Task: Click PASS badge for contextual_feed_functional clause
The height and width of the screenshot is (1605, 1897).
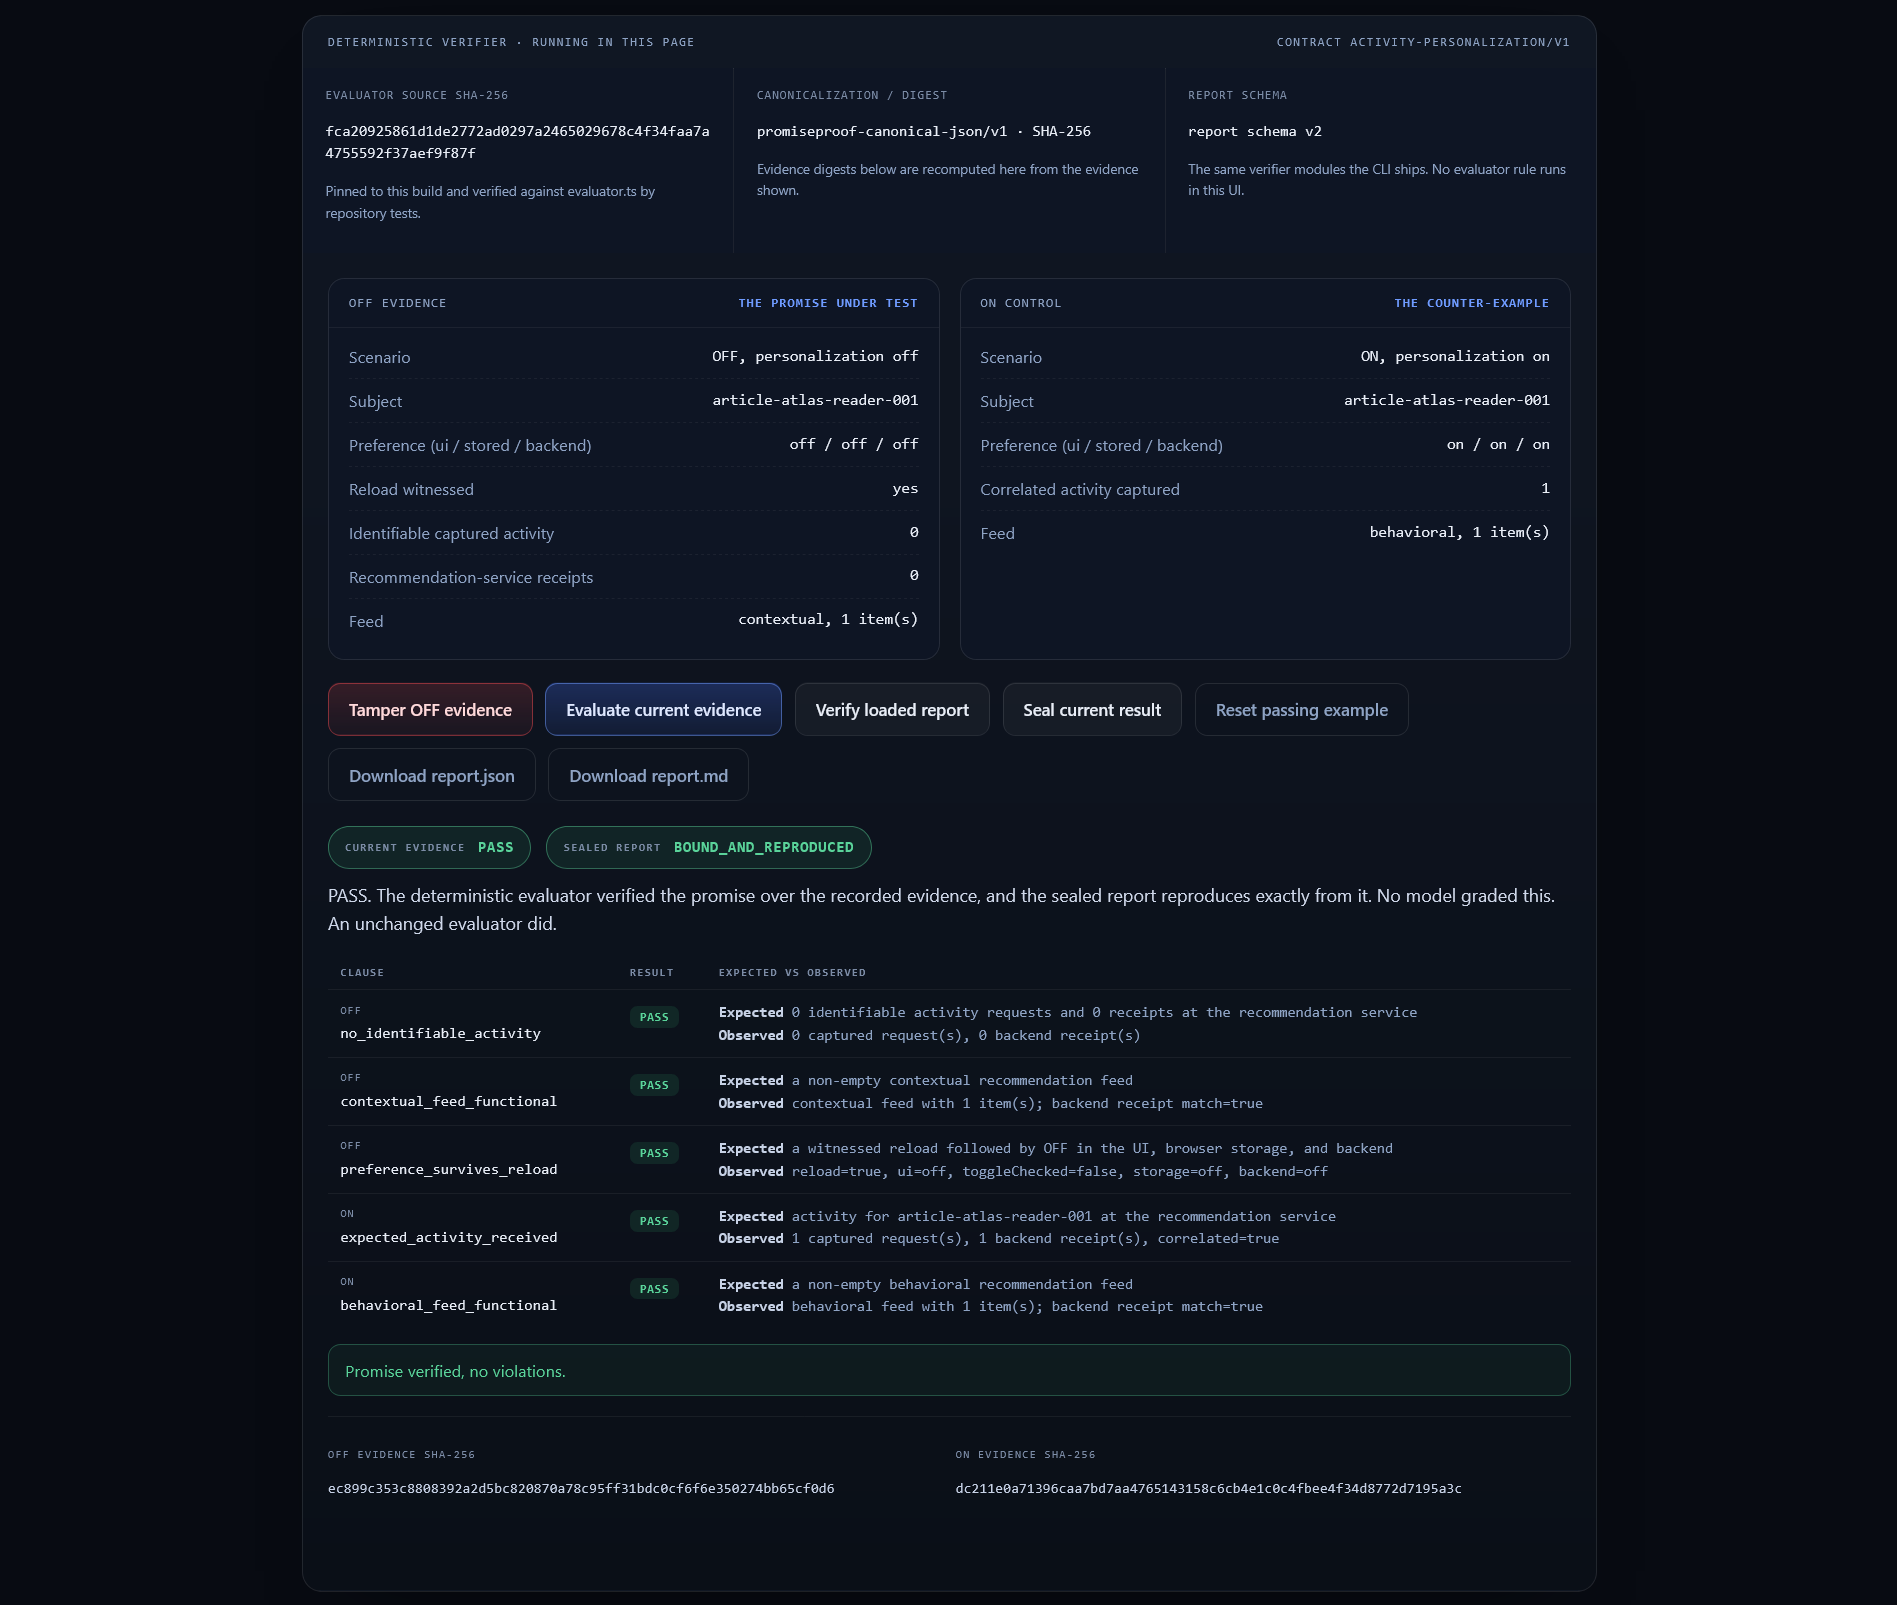Action: (654, 1085)
